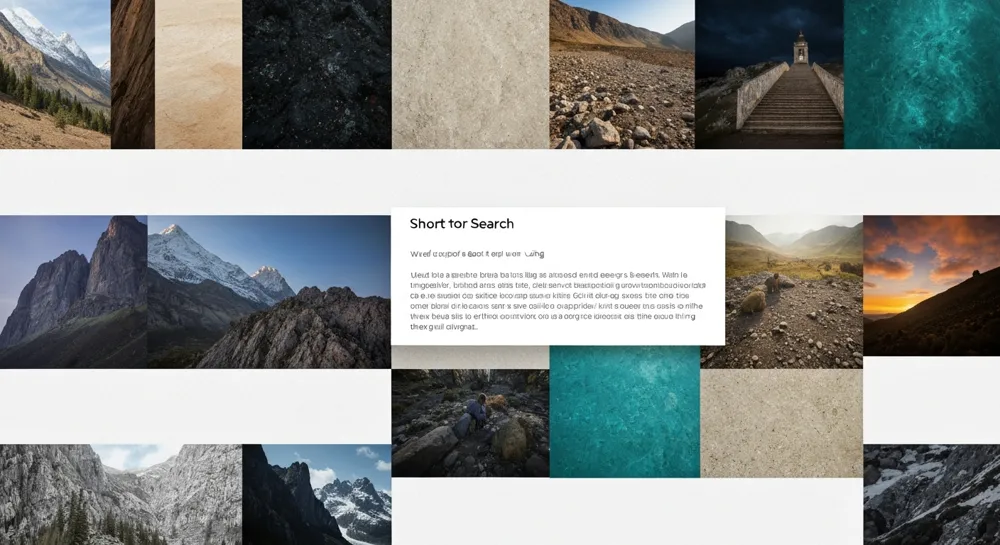Select the teal texture below the text card
The height and width of the screenshot is (545, 1000).
[624, 411]
